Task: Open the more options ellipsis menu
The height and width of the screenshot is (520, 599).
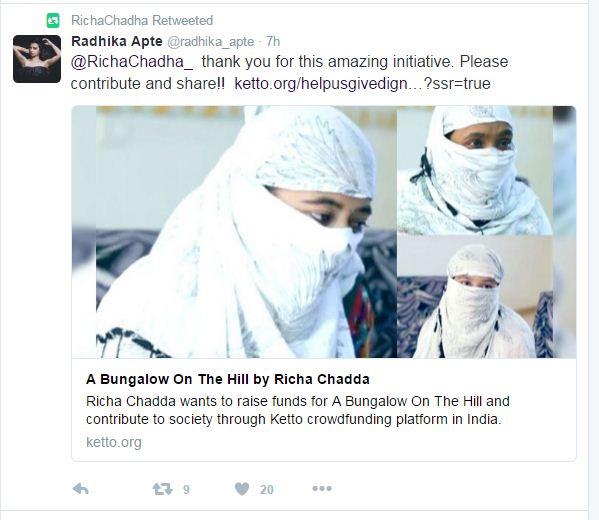Action: [322, 488]
